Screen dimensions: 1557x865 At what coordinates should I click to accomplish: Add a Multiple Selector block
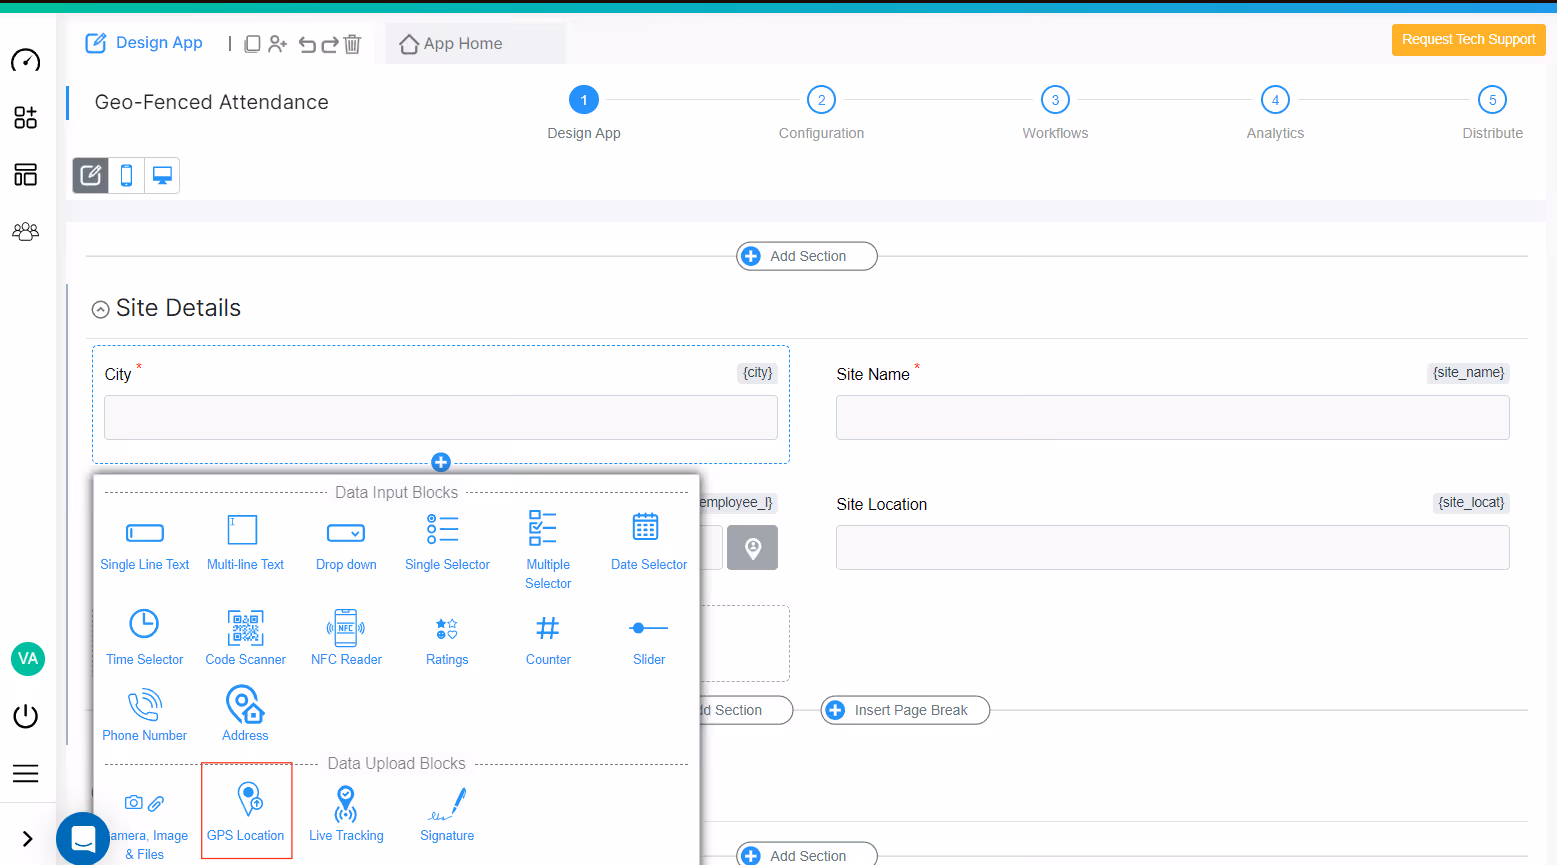click(548, 549)
